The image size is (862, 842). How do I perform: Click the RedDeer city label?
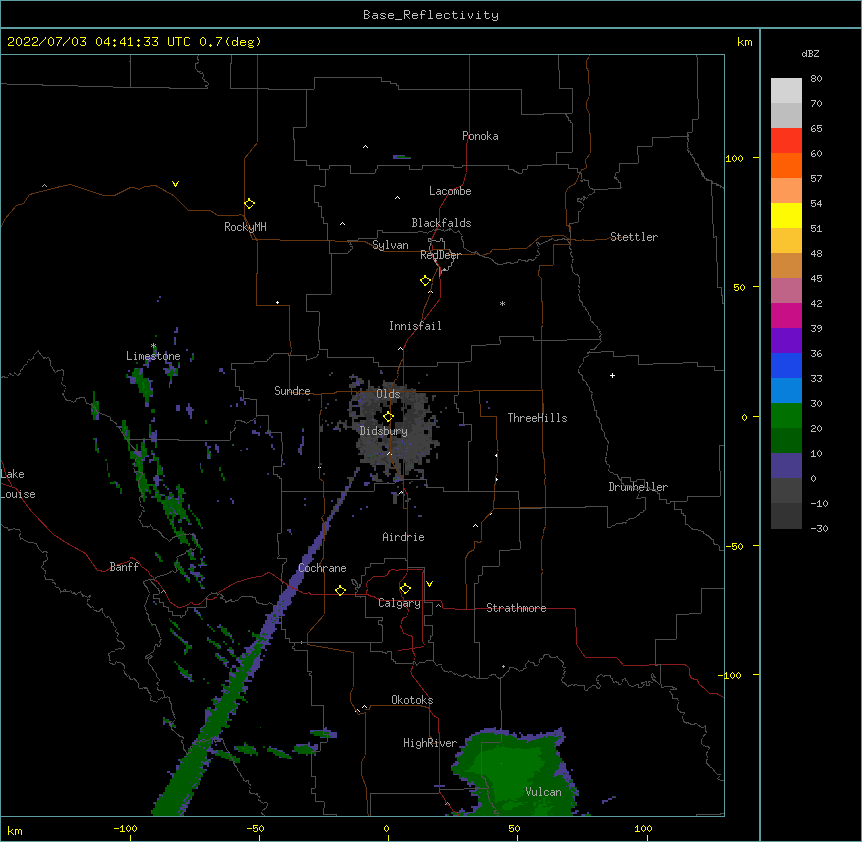click(440, 255)
